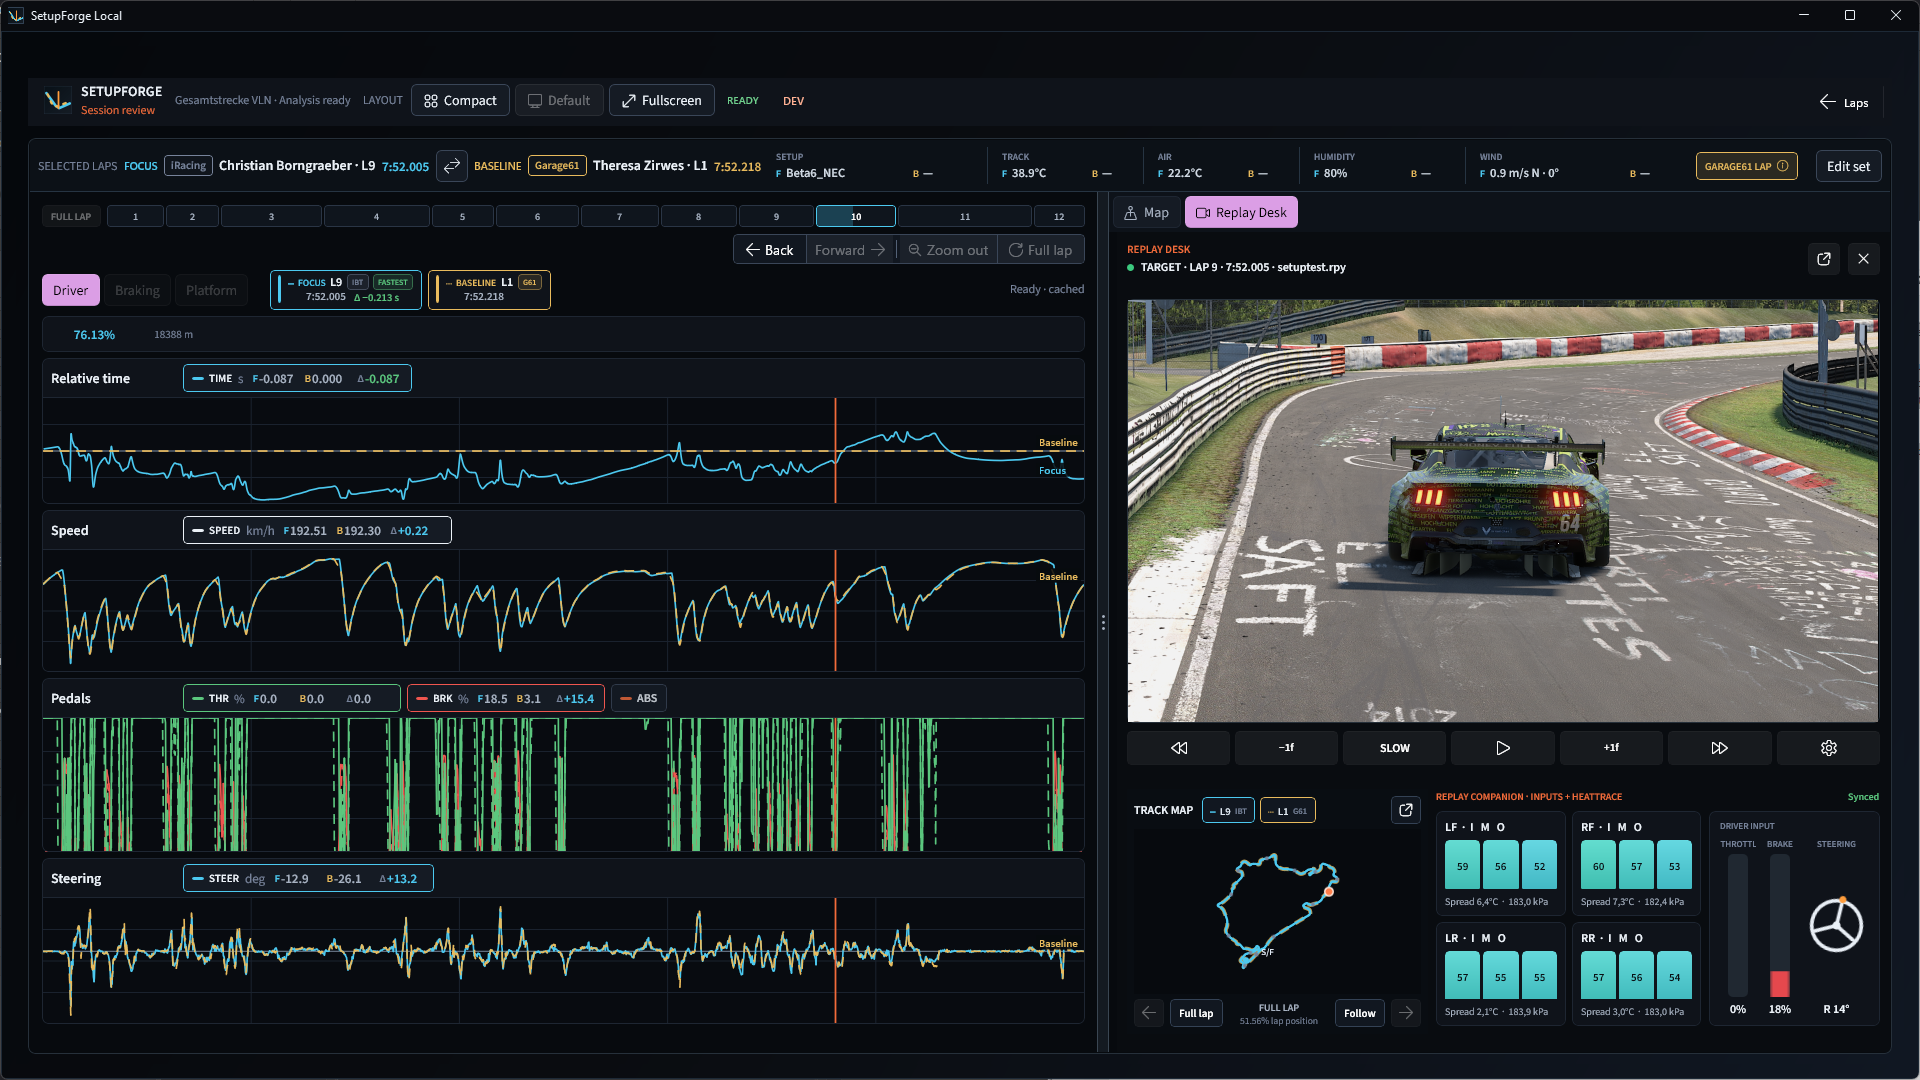Click the iRacing source tag
The image size is (1920, 1080).
(x=188, y=166)
